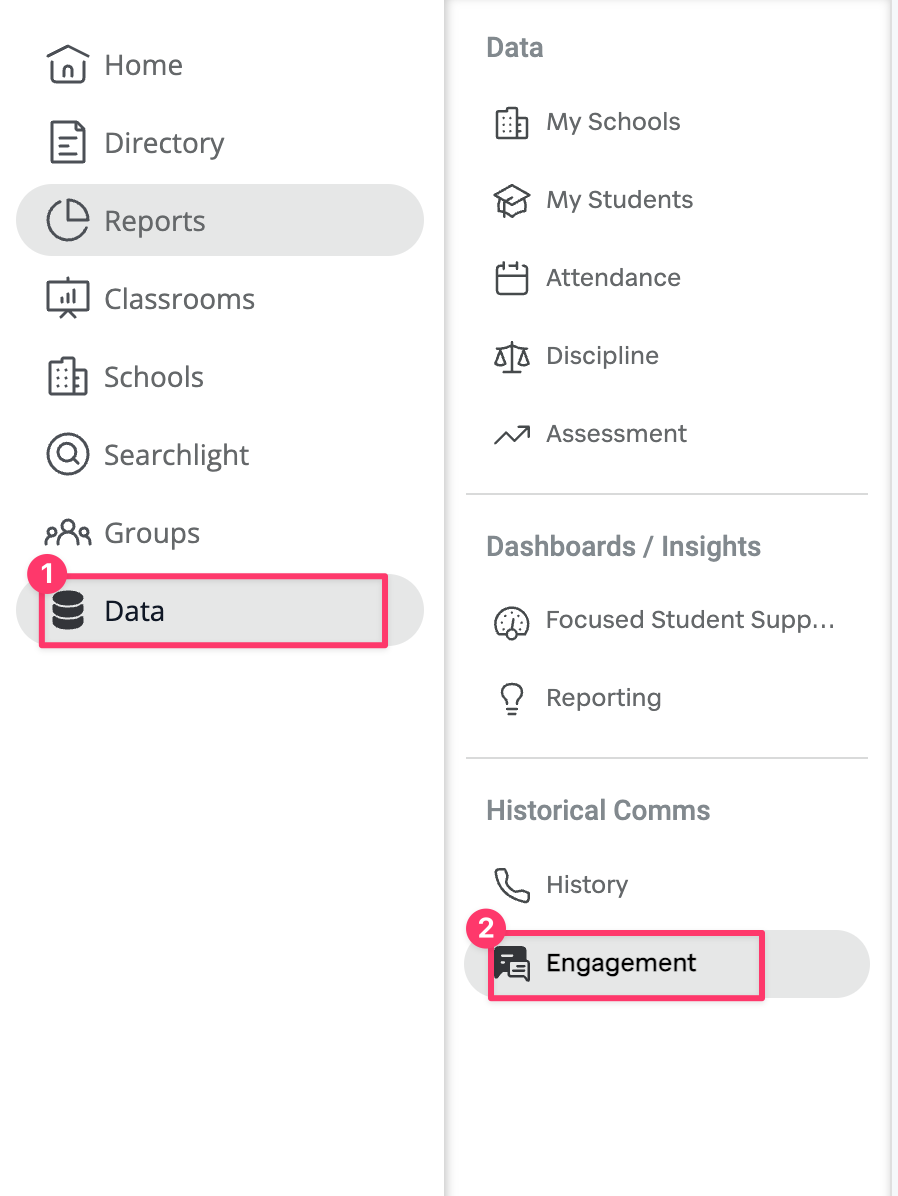Open the Searchlight magnifier icon
The image size is (898, 1196).
[x=68, y=454]
